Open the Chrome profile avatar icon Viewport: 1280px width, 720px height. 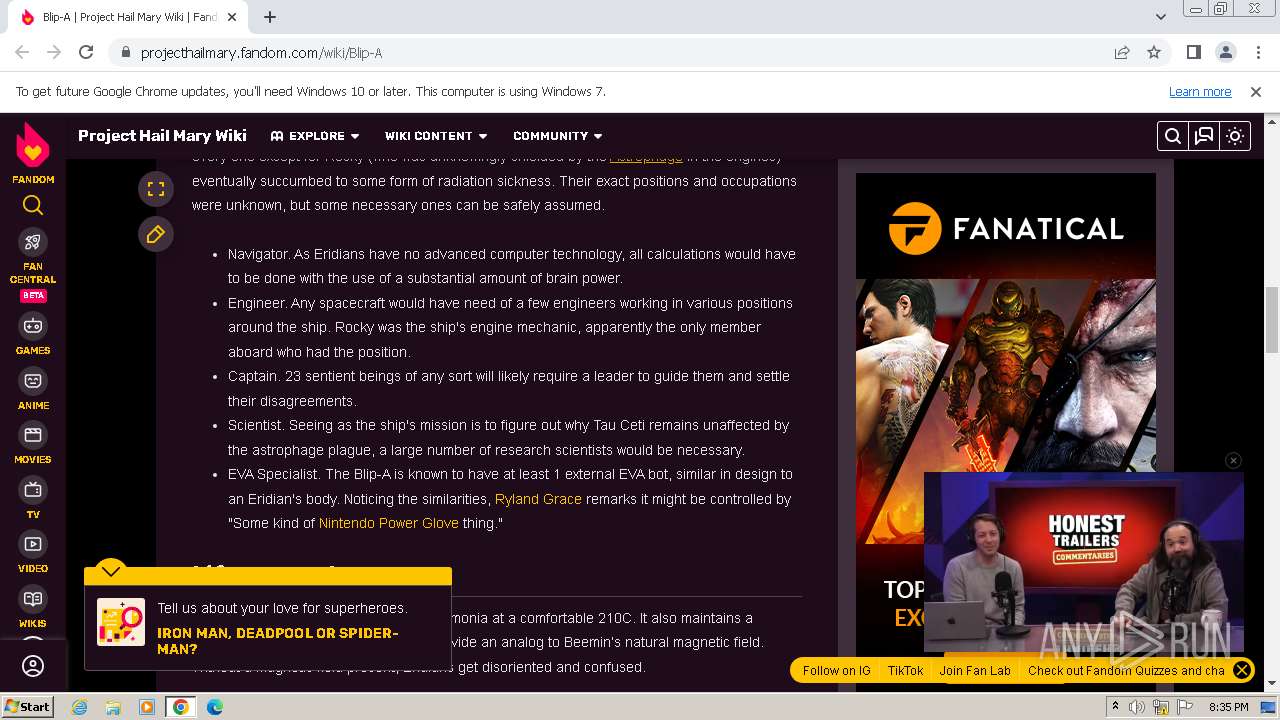[x=1226, y=52]
